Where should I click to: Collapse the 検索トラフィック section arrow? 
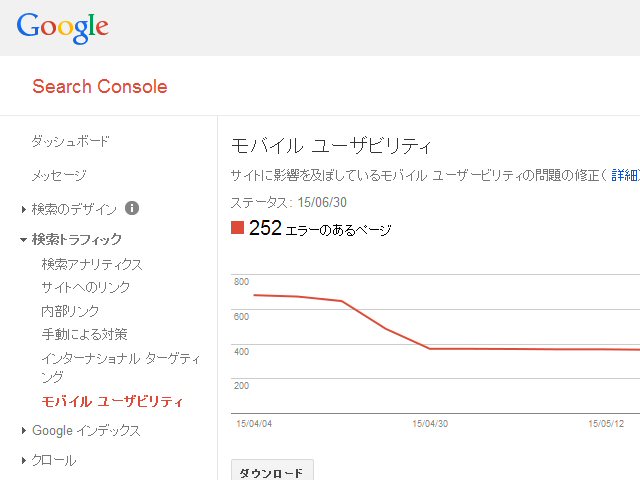[x=24, y=240]
